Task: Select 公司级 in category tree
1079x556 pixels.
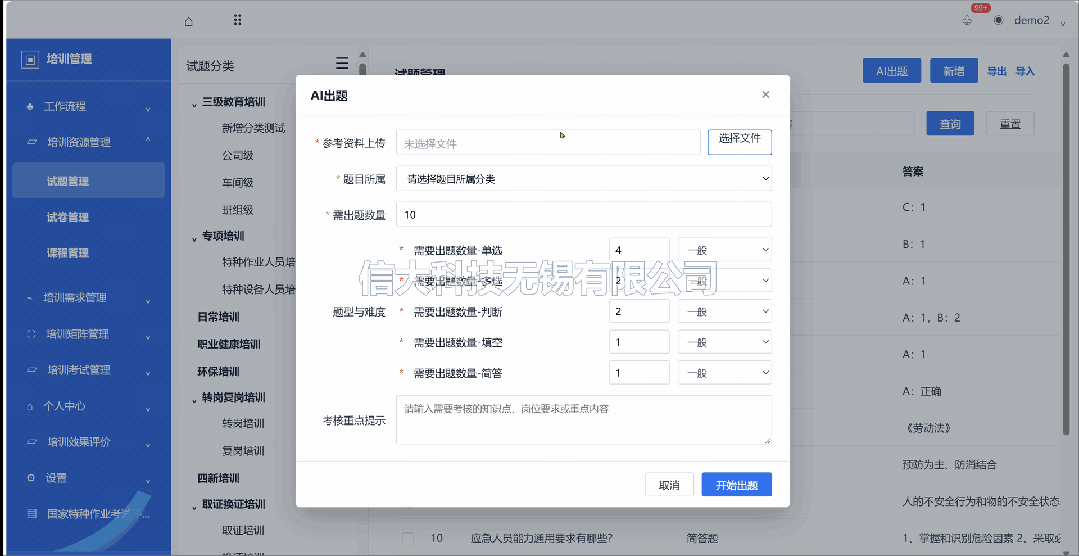Action: (x=238, y=156)
